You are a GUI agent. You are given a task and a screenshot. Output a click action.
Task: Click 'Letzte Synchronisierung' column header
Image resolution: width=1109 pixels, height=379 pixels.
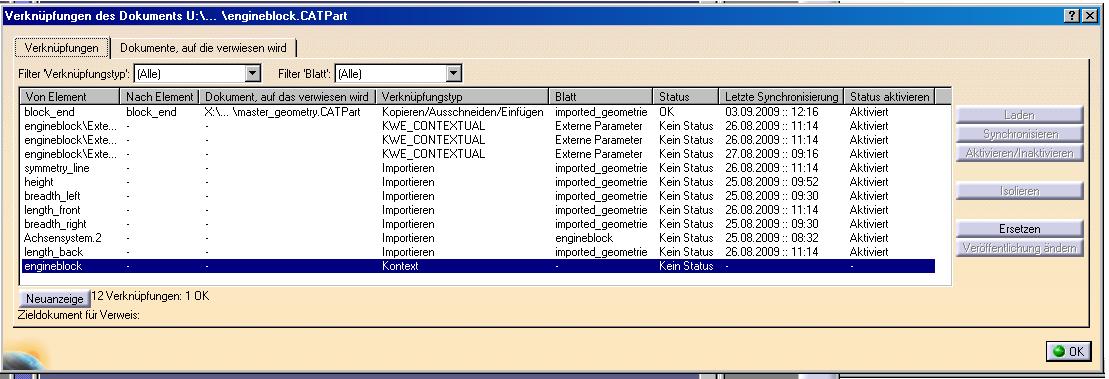point(781,96)
